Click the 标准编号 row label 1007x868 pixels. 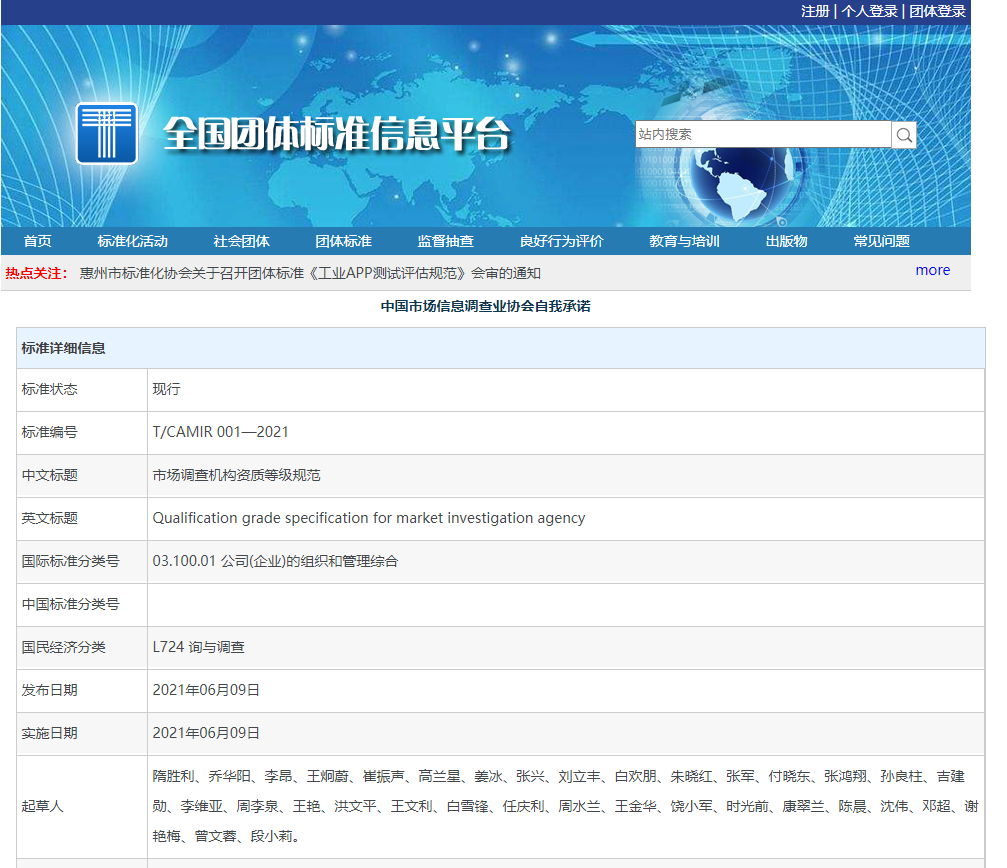[49, 432]
